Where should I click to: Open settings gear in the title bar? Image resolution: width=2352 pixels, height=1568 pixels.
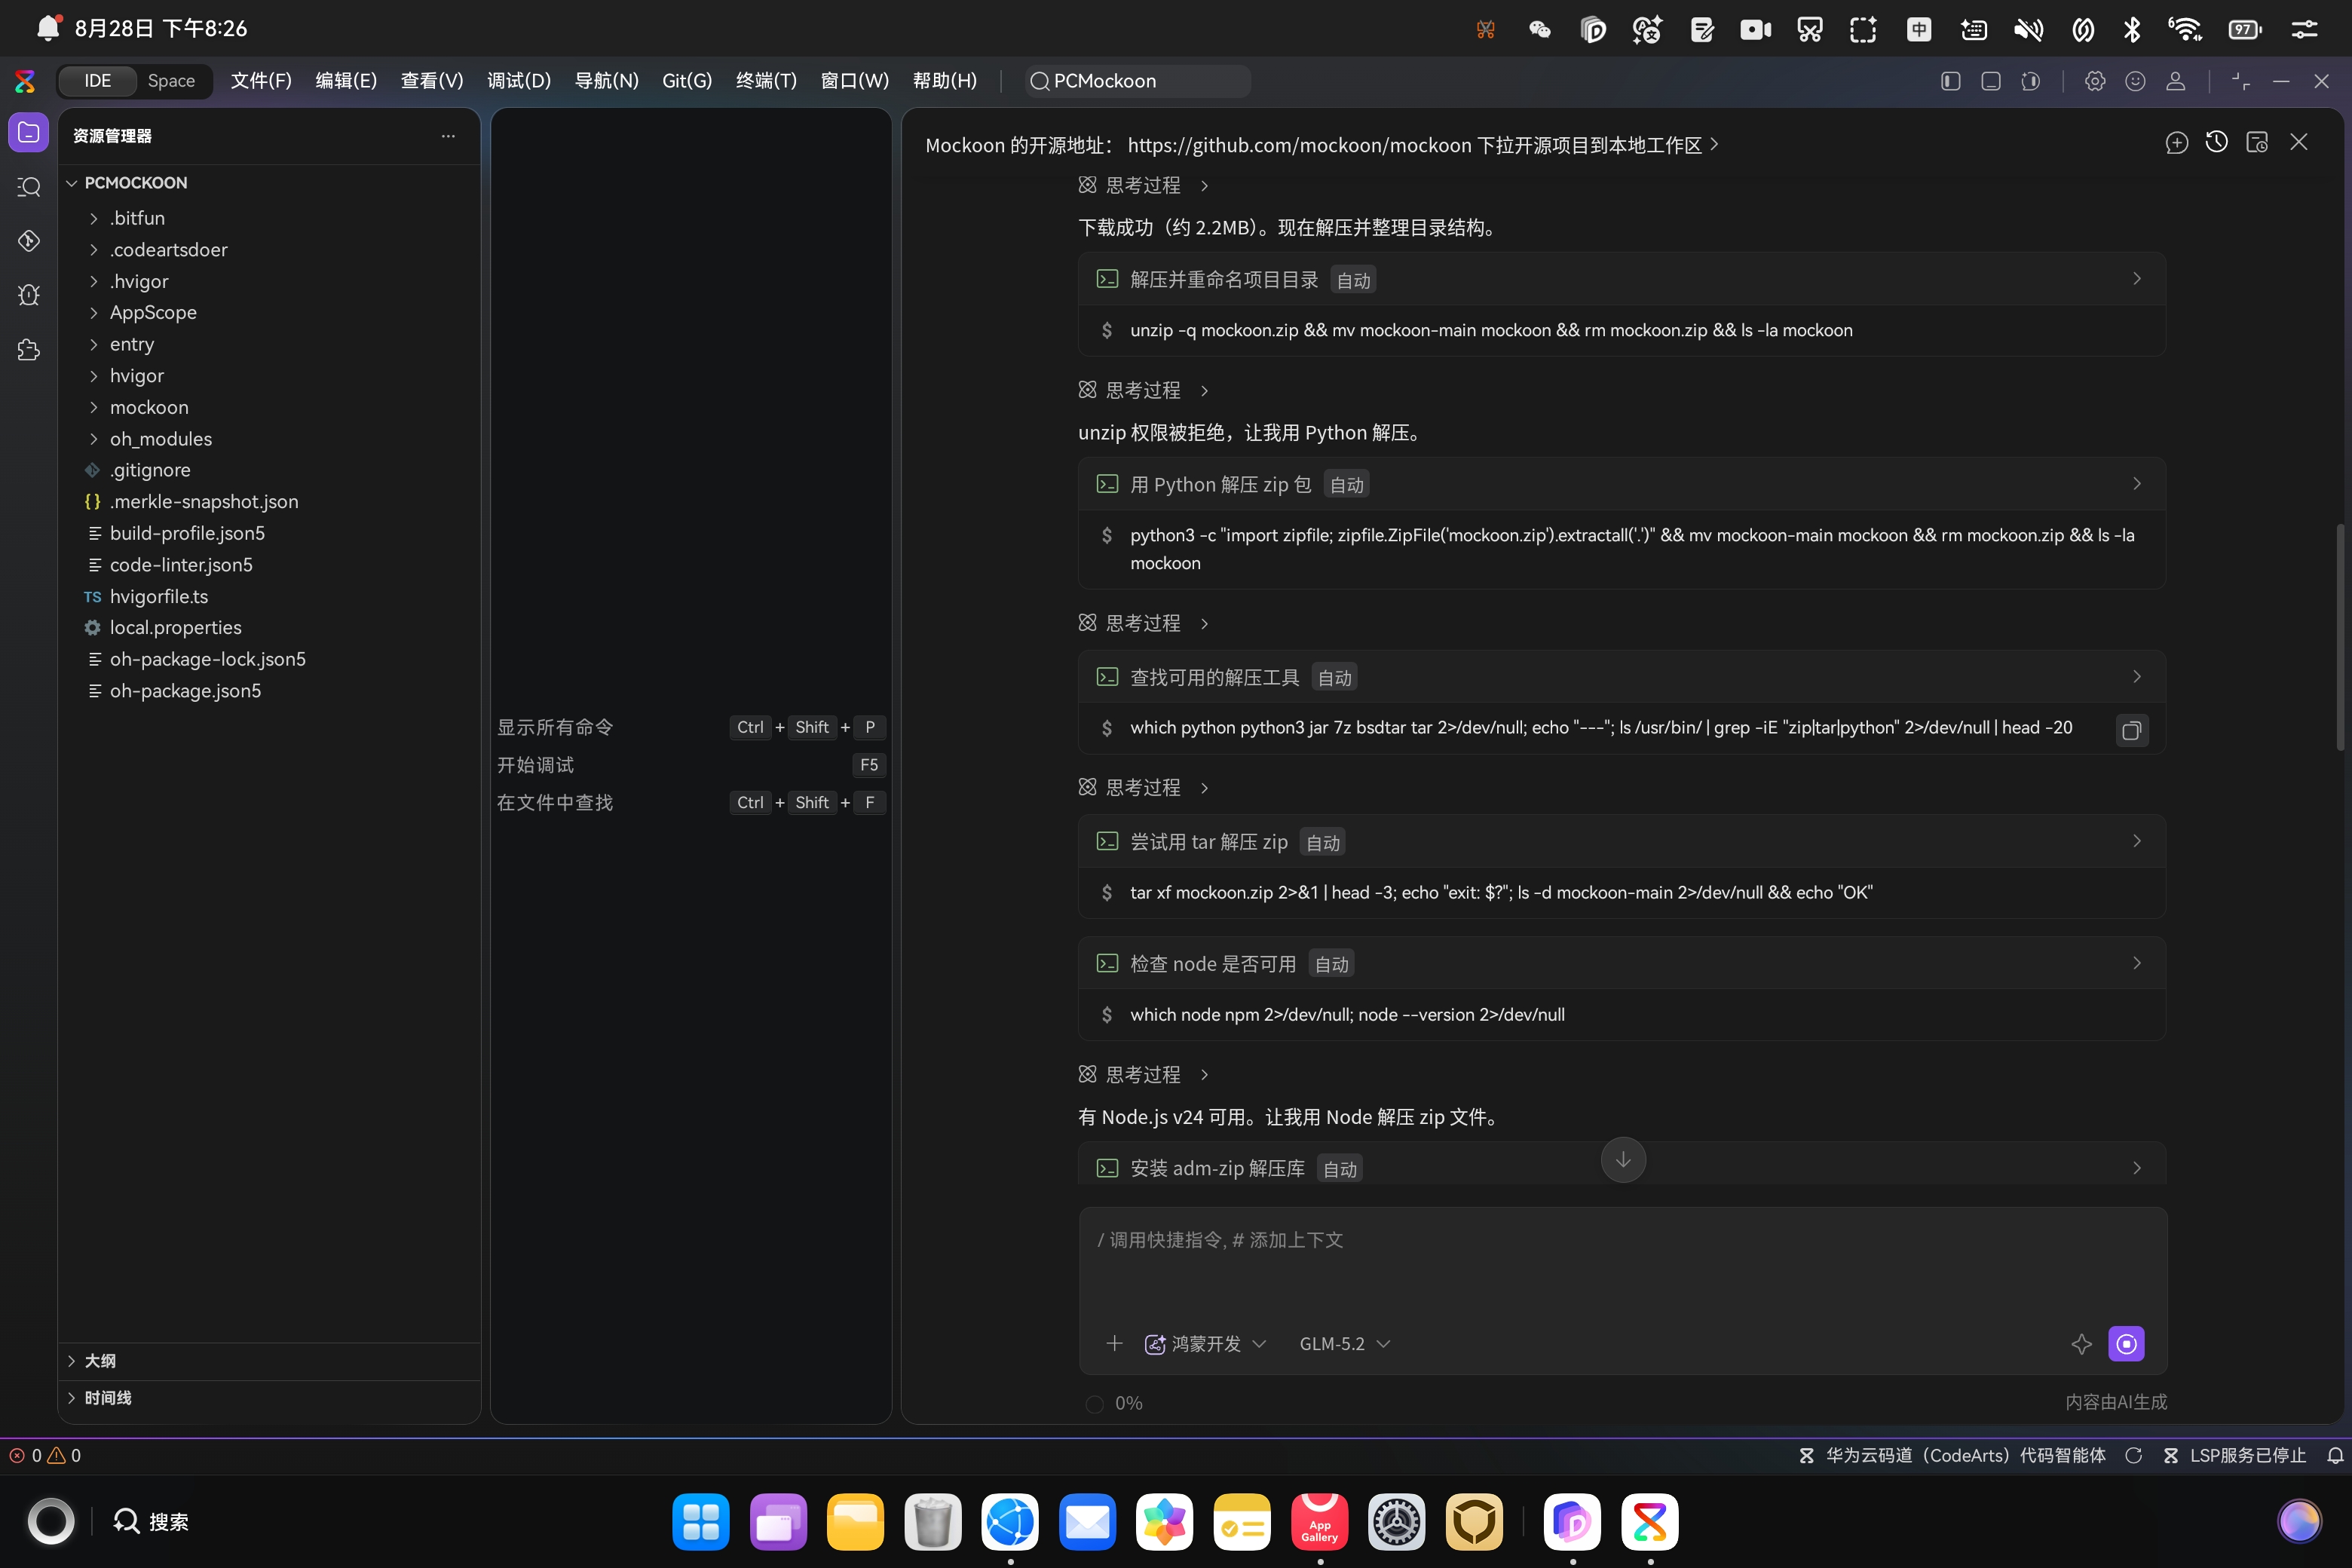pyautogui.click(x=2095, y=81)
